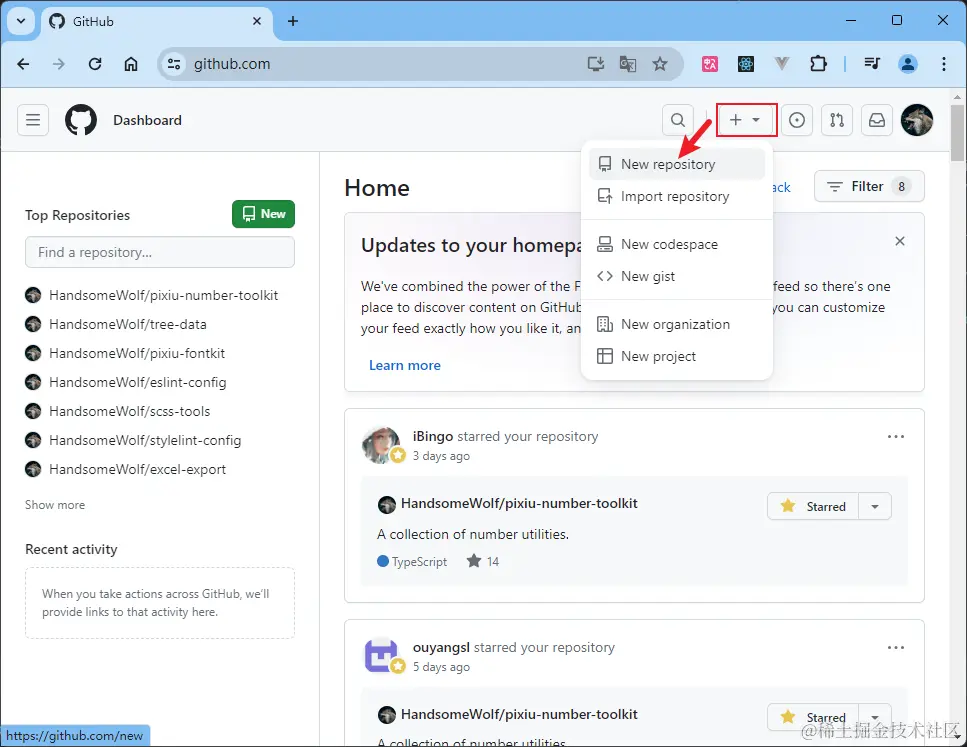Open HandsomeWolf/eslint-config repository
Viewport: 967px width, 747px height.
pos(138,382)
